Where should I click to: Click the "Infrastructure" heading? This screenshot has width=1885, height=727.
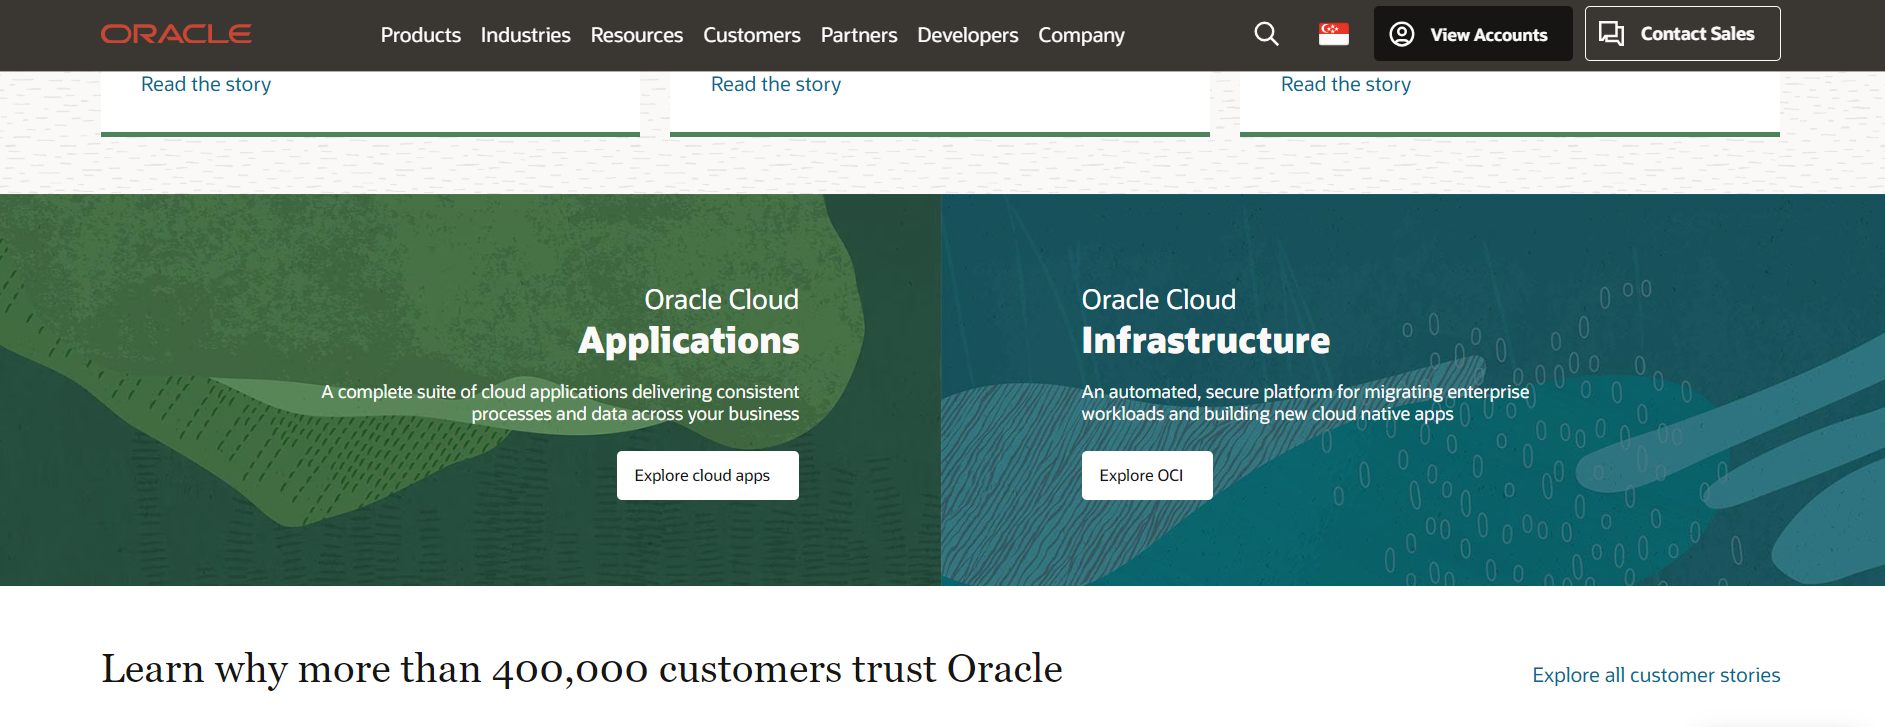click(x=1206, y=341)
